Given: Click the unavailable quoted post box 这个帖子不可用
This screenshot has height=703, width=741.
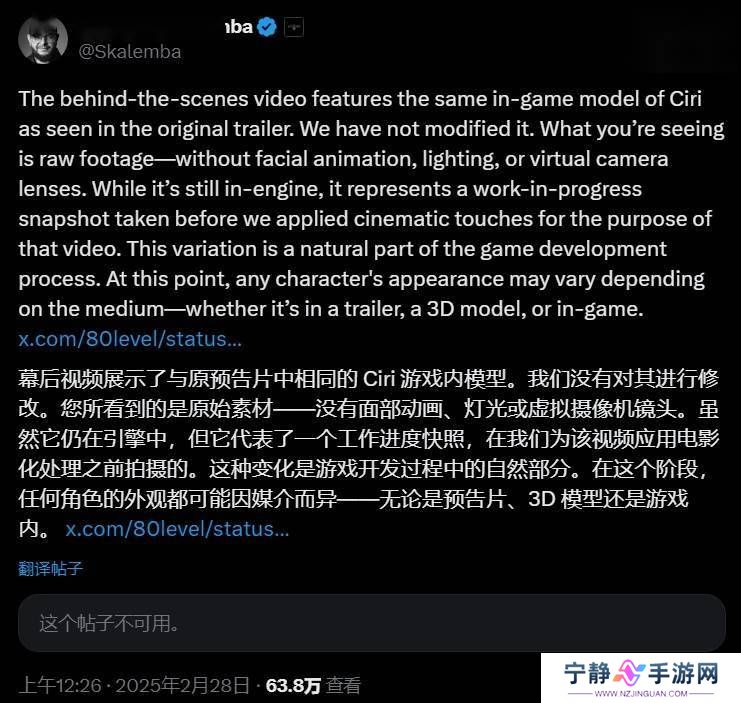Looking at the screenshot, I should tap(371, 623).
